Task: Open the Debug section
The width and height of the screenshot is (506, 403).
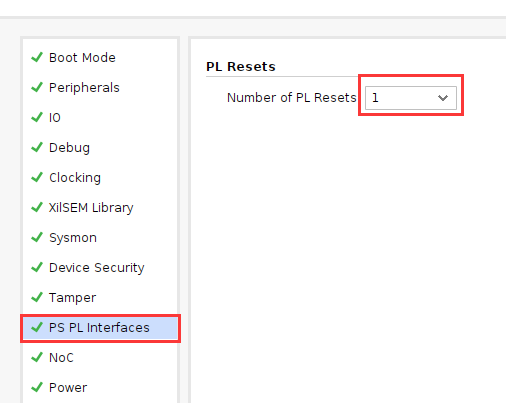Action: pyautogui.click(x=100, y=148)
